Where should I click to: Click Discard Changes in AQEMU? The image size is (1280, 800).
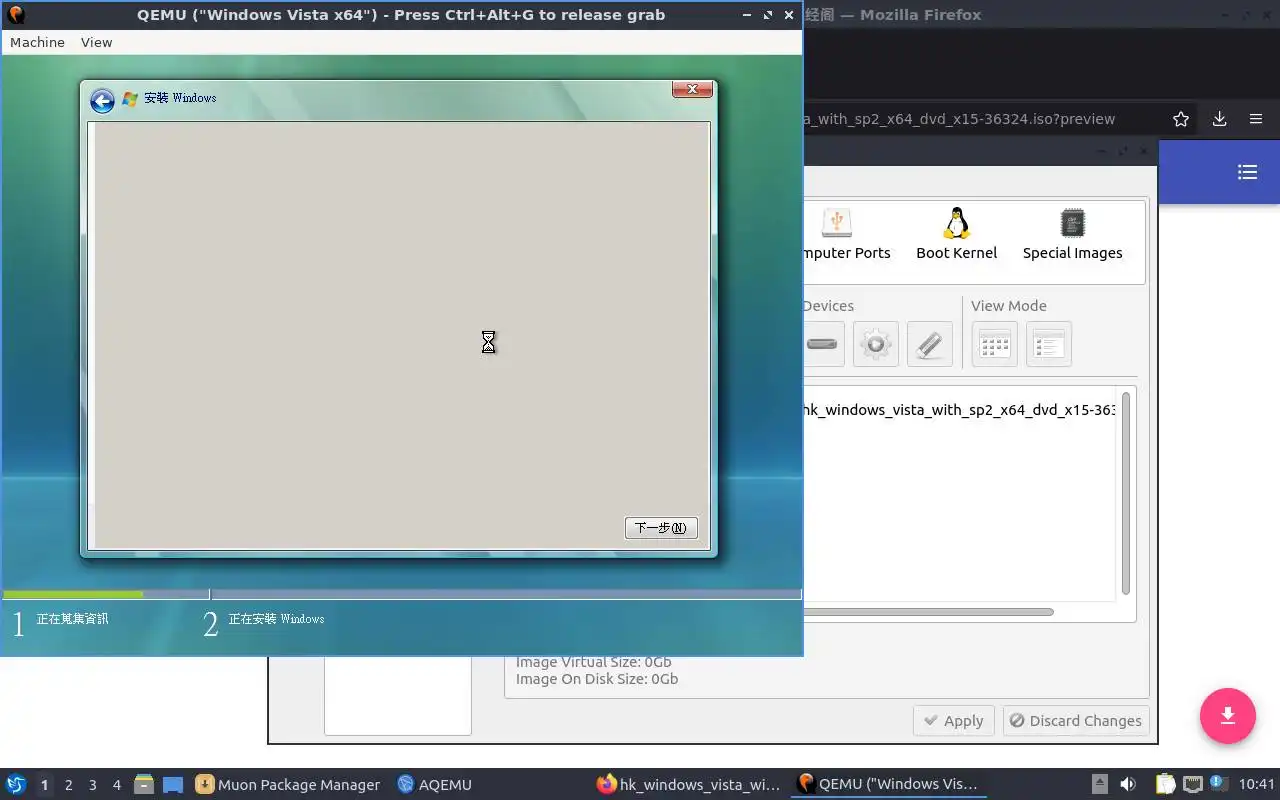(x=1075, y=721)
